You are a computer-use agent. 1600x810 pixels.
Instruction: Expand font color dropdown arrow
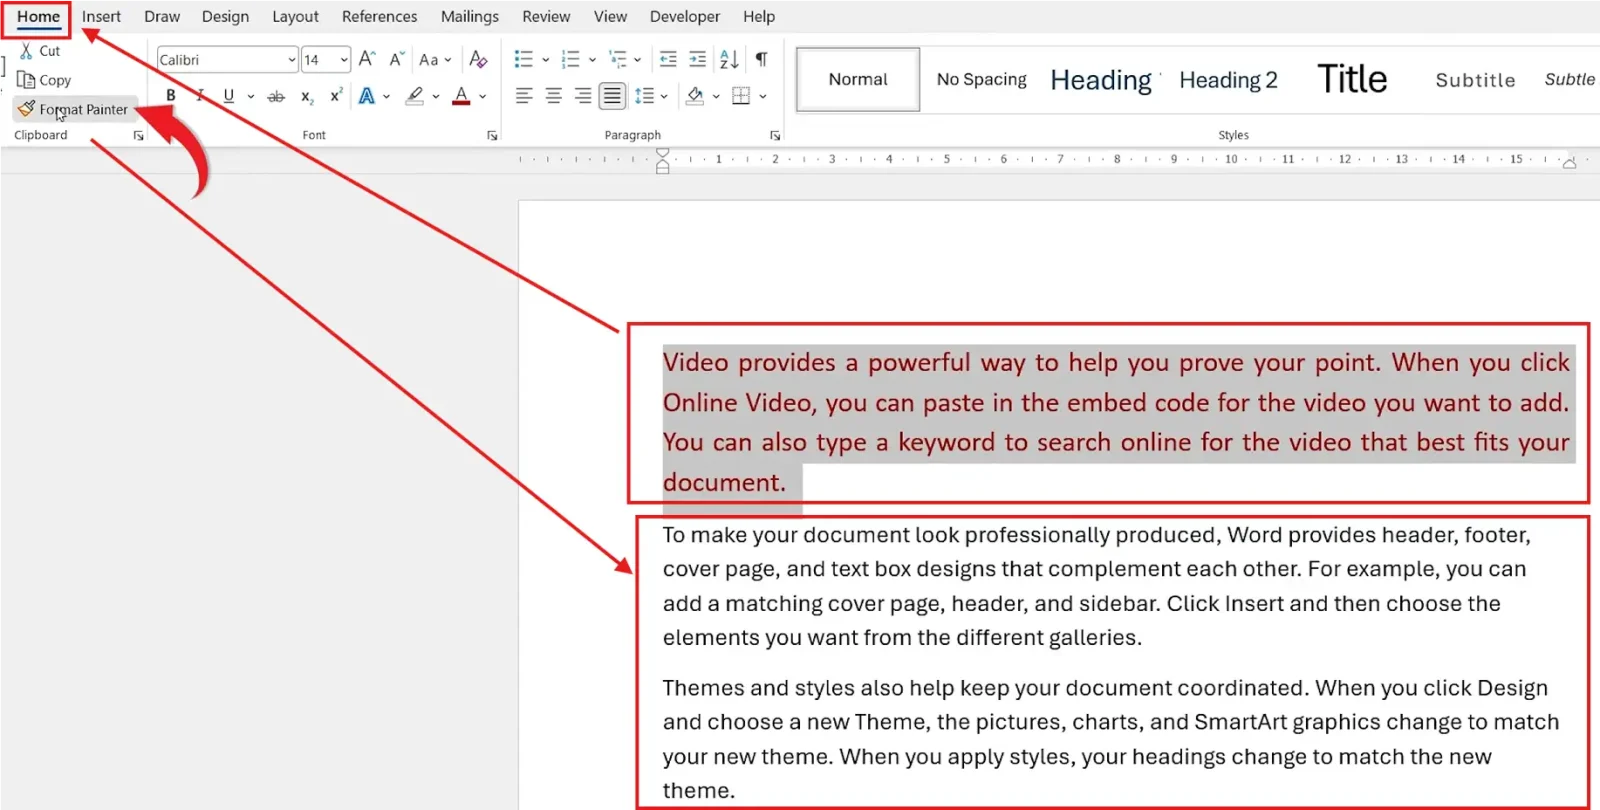pyautogui.click(x=482, y=97)
